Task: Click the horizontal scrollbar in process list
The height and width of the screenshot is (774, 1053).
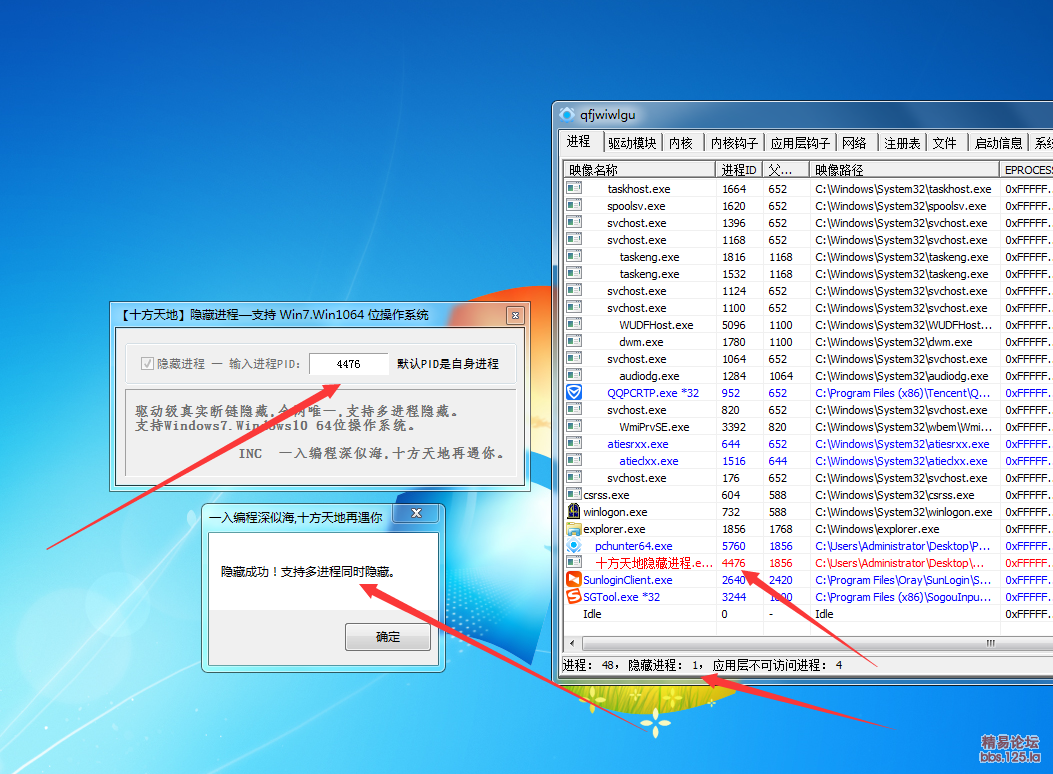Action: tap(800, 643)
